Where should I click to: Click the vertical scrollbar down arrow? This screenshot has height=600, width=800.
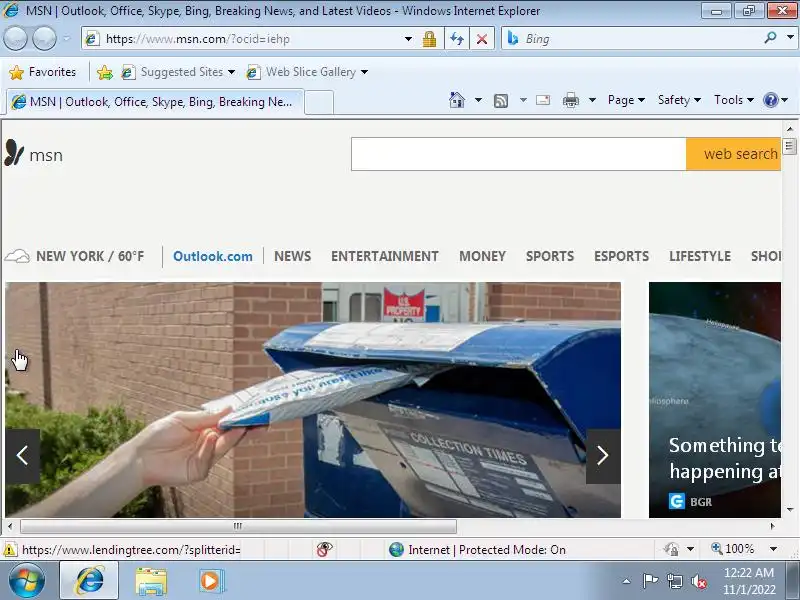point(790,509)
